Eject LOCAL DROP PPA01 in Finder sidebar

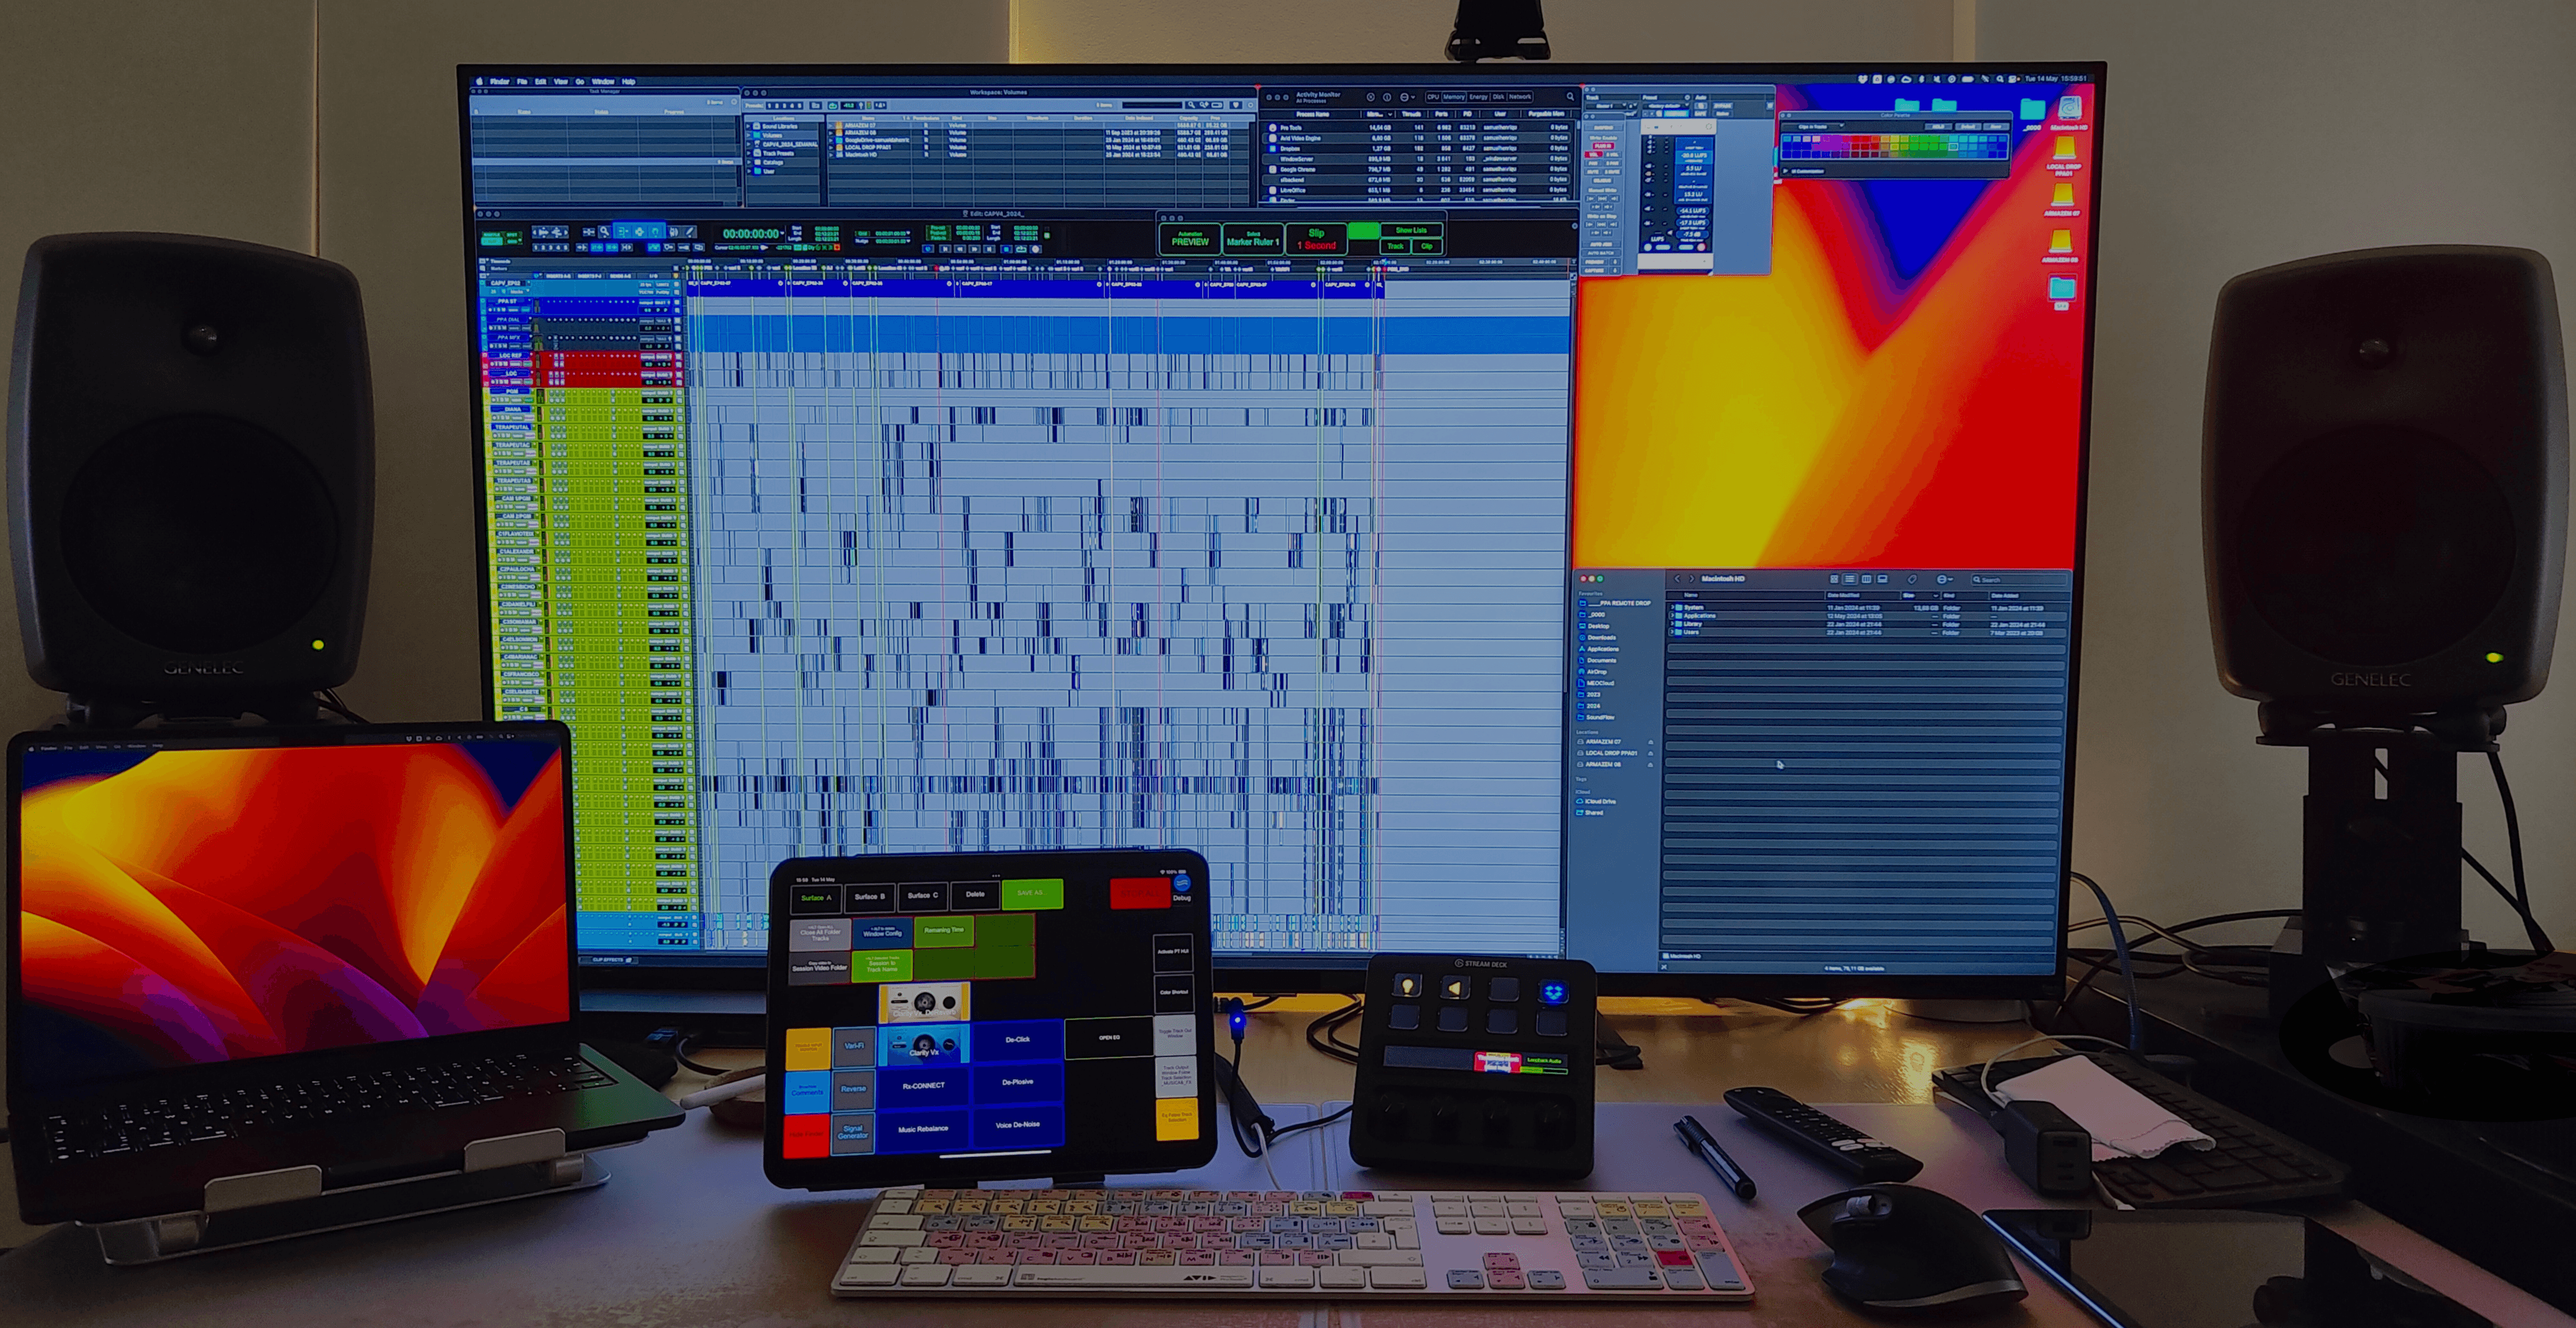tap(1651, 754)
